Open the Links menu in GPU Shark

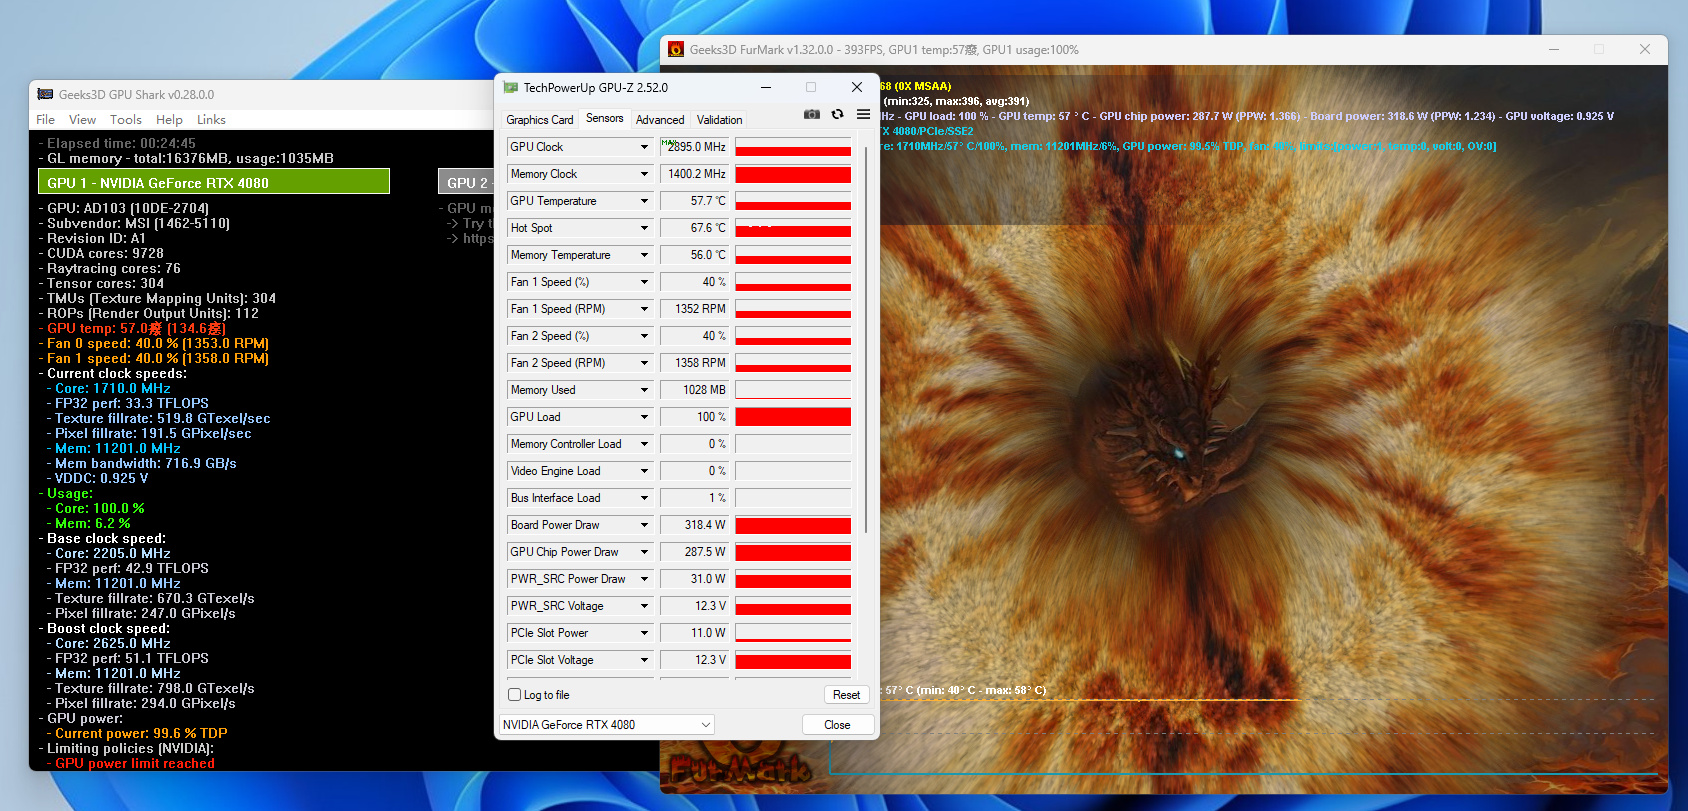pos(211,120)
